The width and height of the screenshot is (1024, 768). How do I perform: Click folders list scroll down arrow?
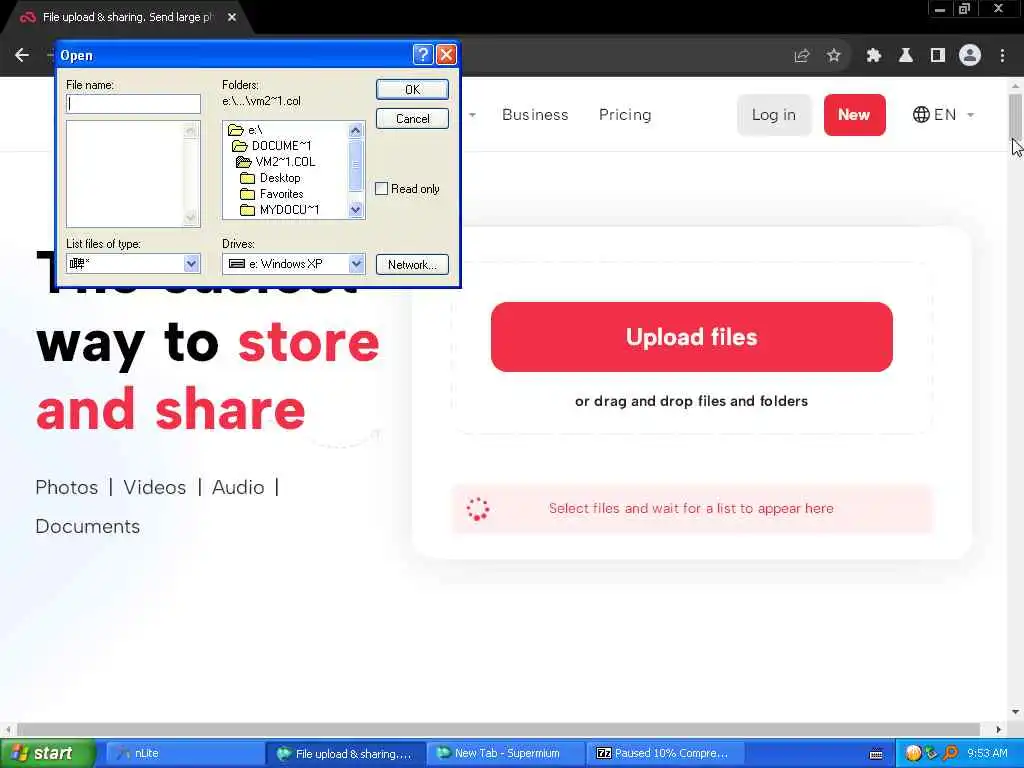pyautogui.click(x=355, y=210)
